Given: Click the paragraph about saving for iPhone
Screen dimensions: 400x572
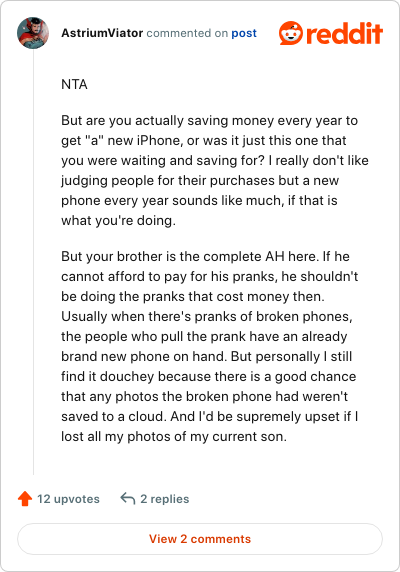Looking at the screenshot, I should coord(215,170).
